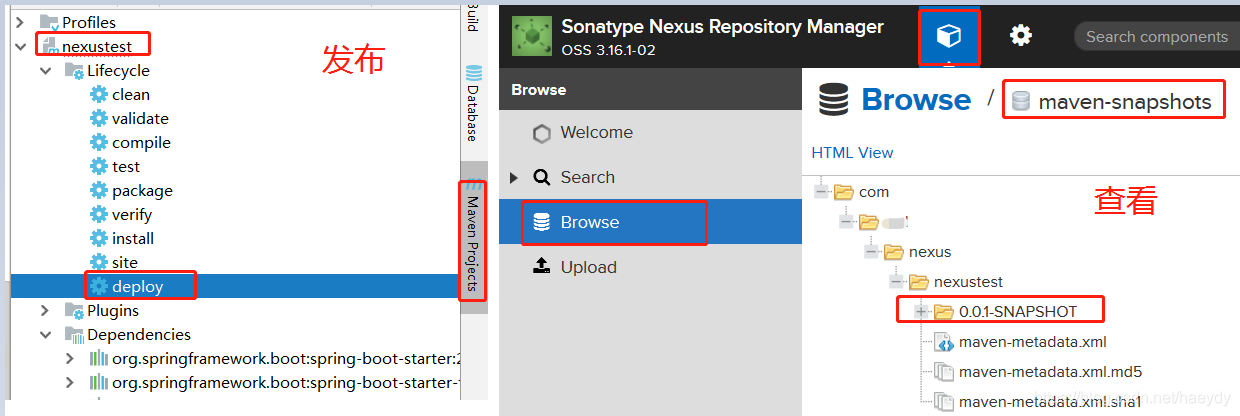
Task: Expand the second spring-boot-starter dependency
Action: pos(69,382)
